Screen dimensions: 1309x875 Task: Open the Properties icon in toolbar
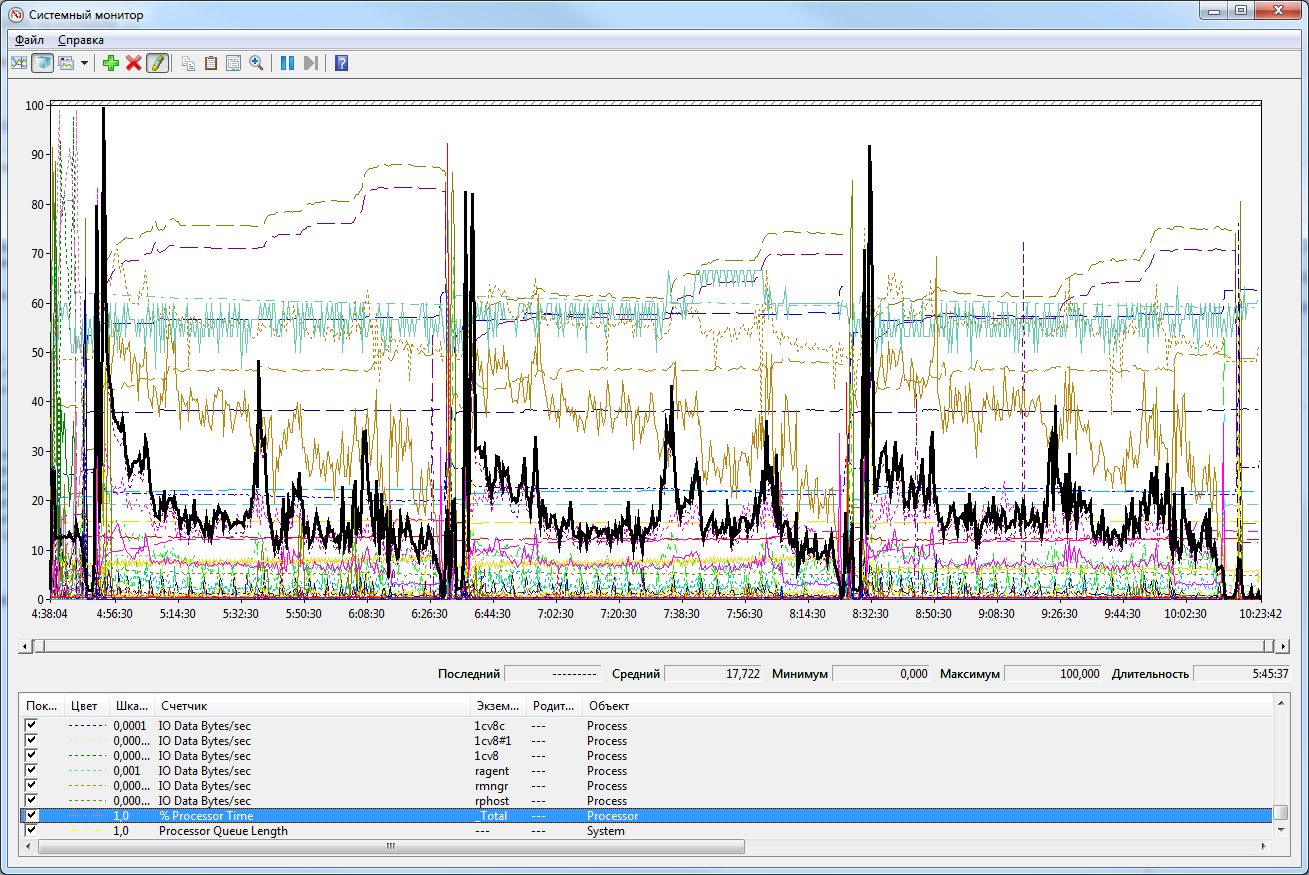233,63
